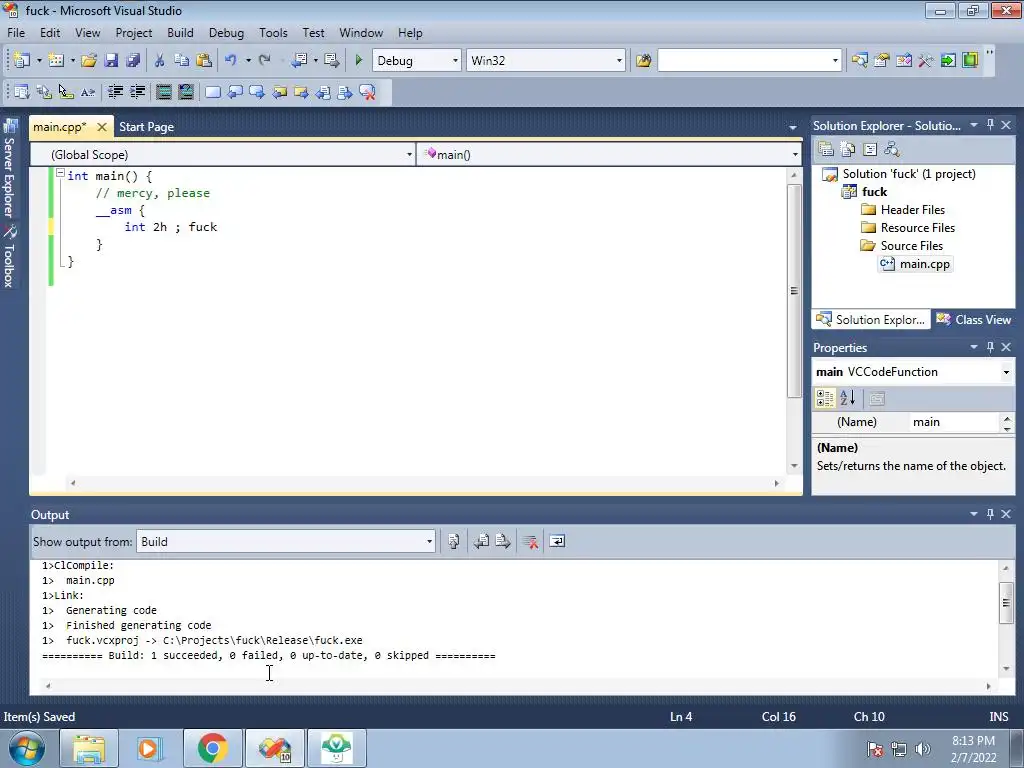1024x768 pixels.
Task: Click the Navigate Backward icon
Action: point(299,60)
